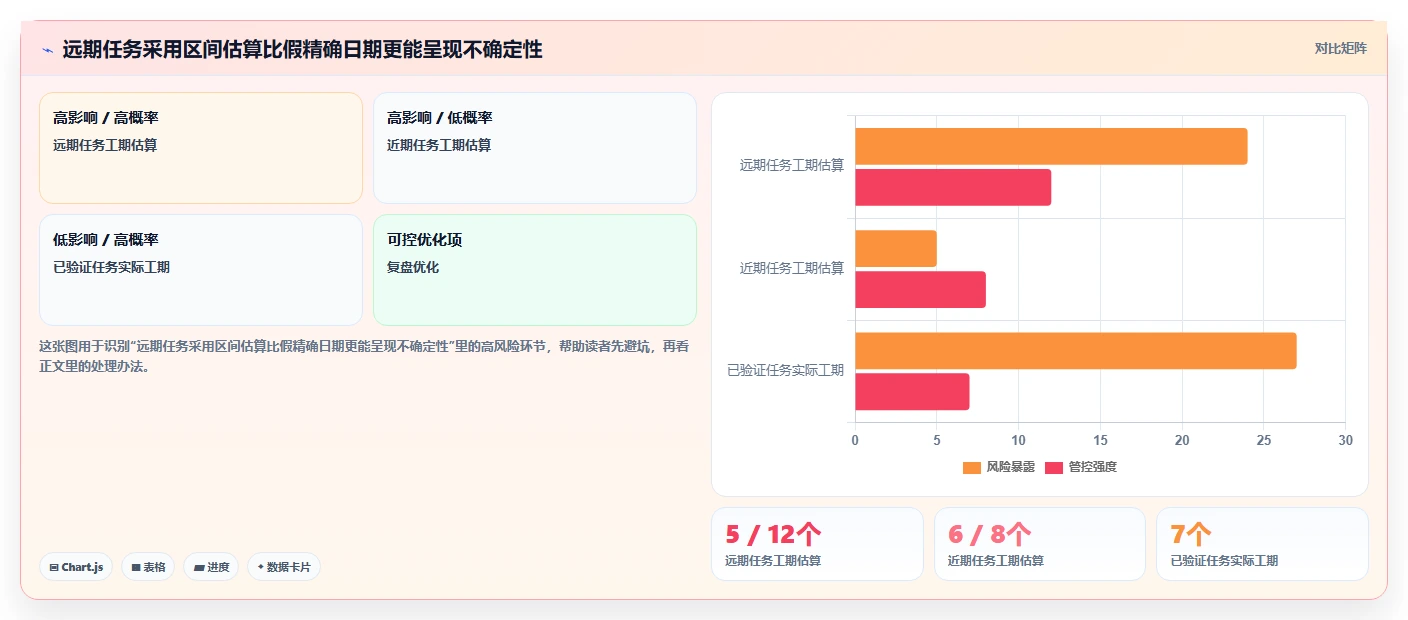The height and width of the screenshot is (620, 1408).
Task: Click orange bar for 近期任务工期估算
Action: click(x=896, y=248)
